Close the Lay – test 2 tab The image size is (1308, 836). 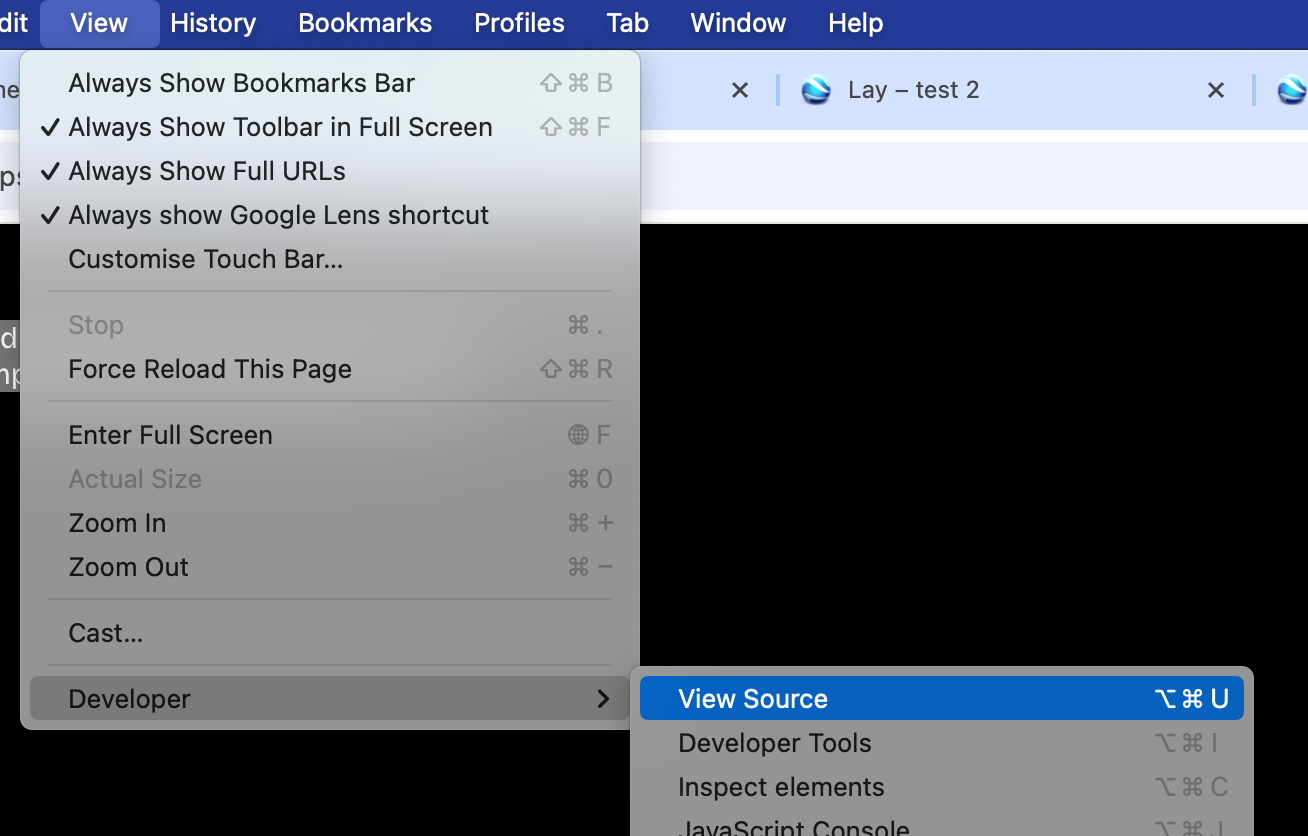1216,90
